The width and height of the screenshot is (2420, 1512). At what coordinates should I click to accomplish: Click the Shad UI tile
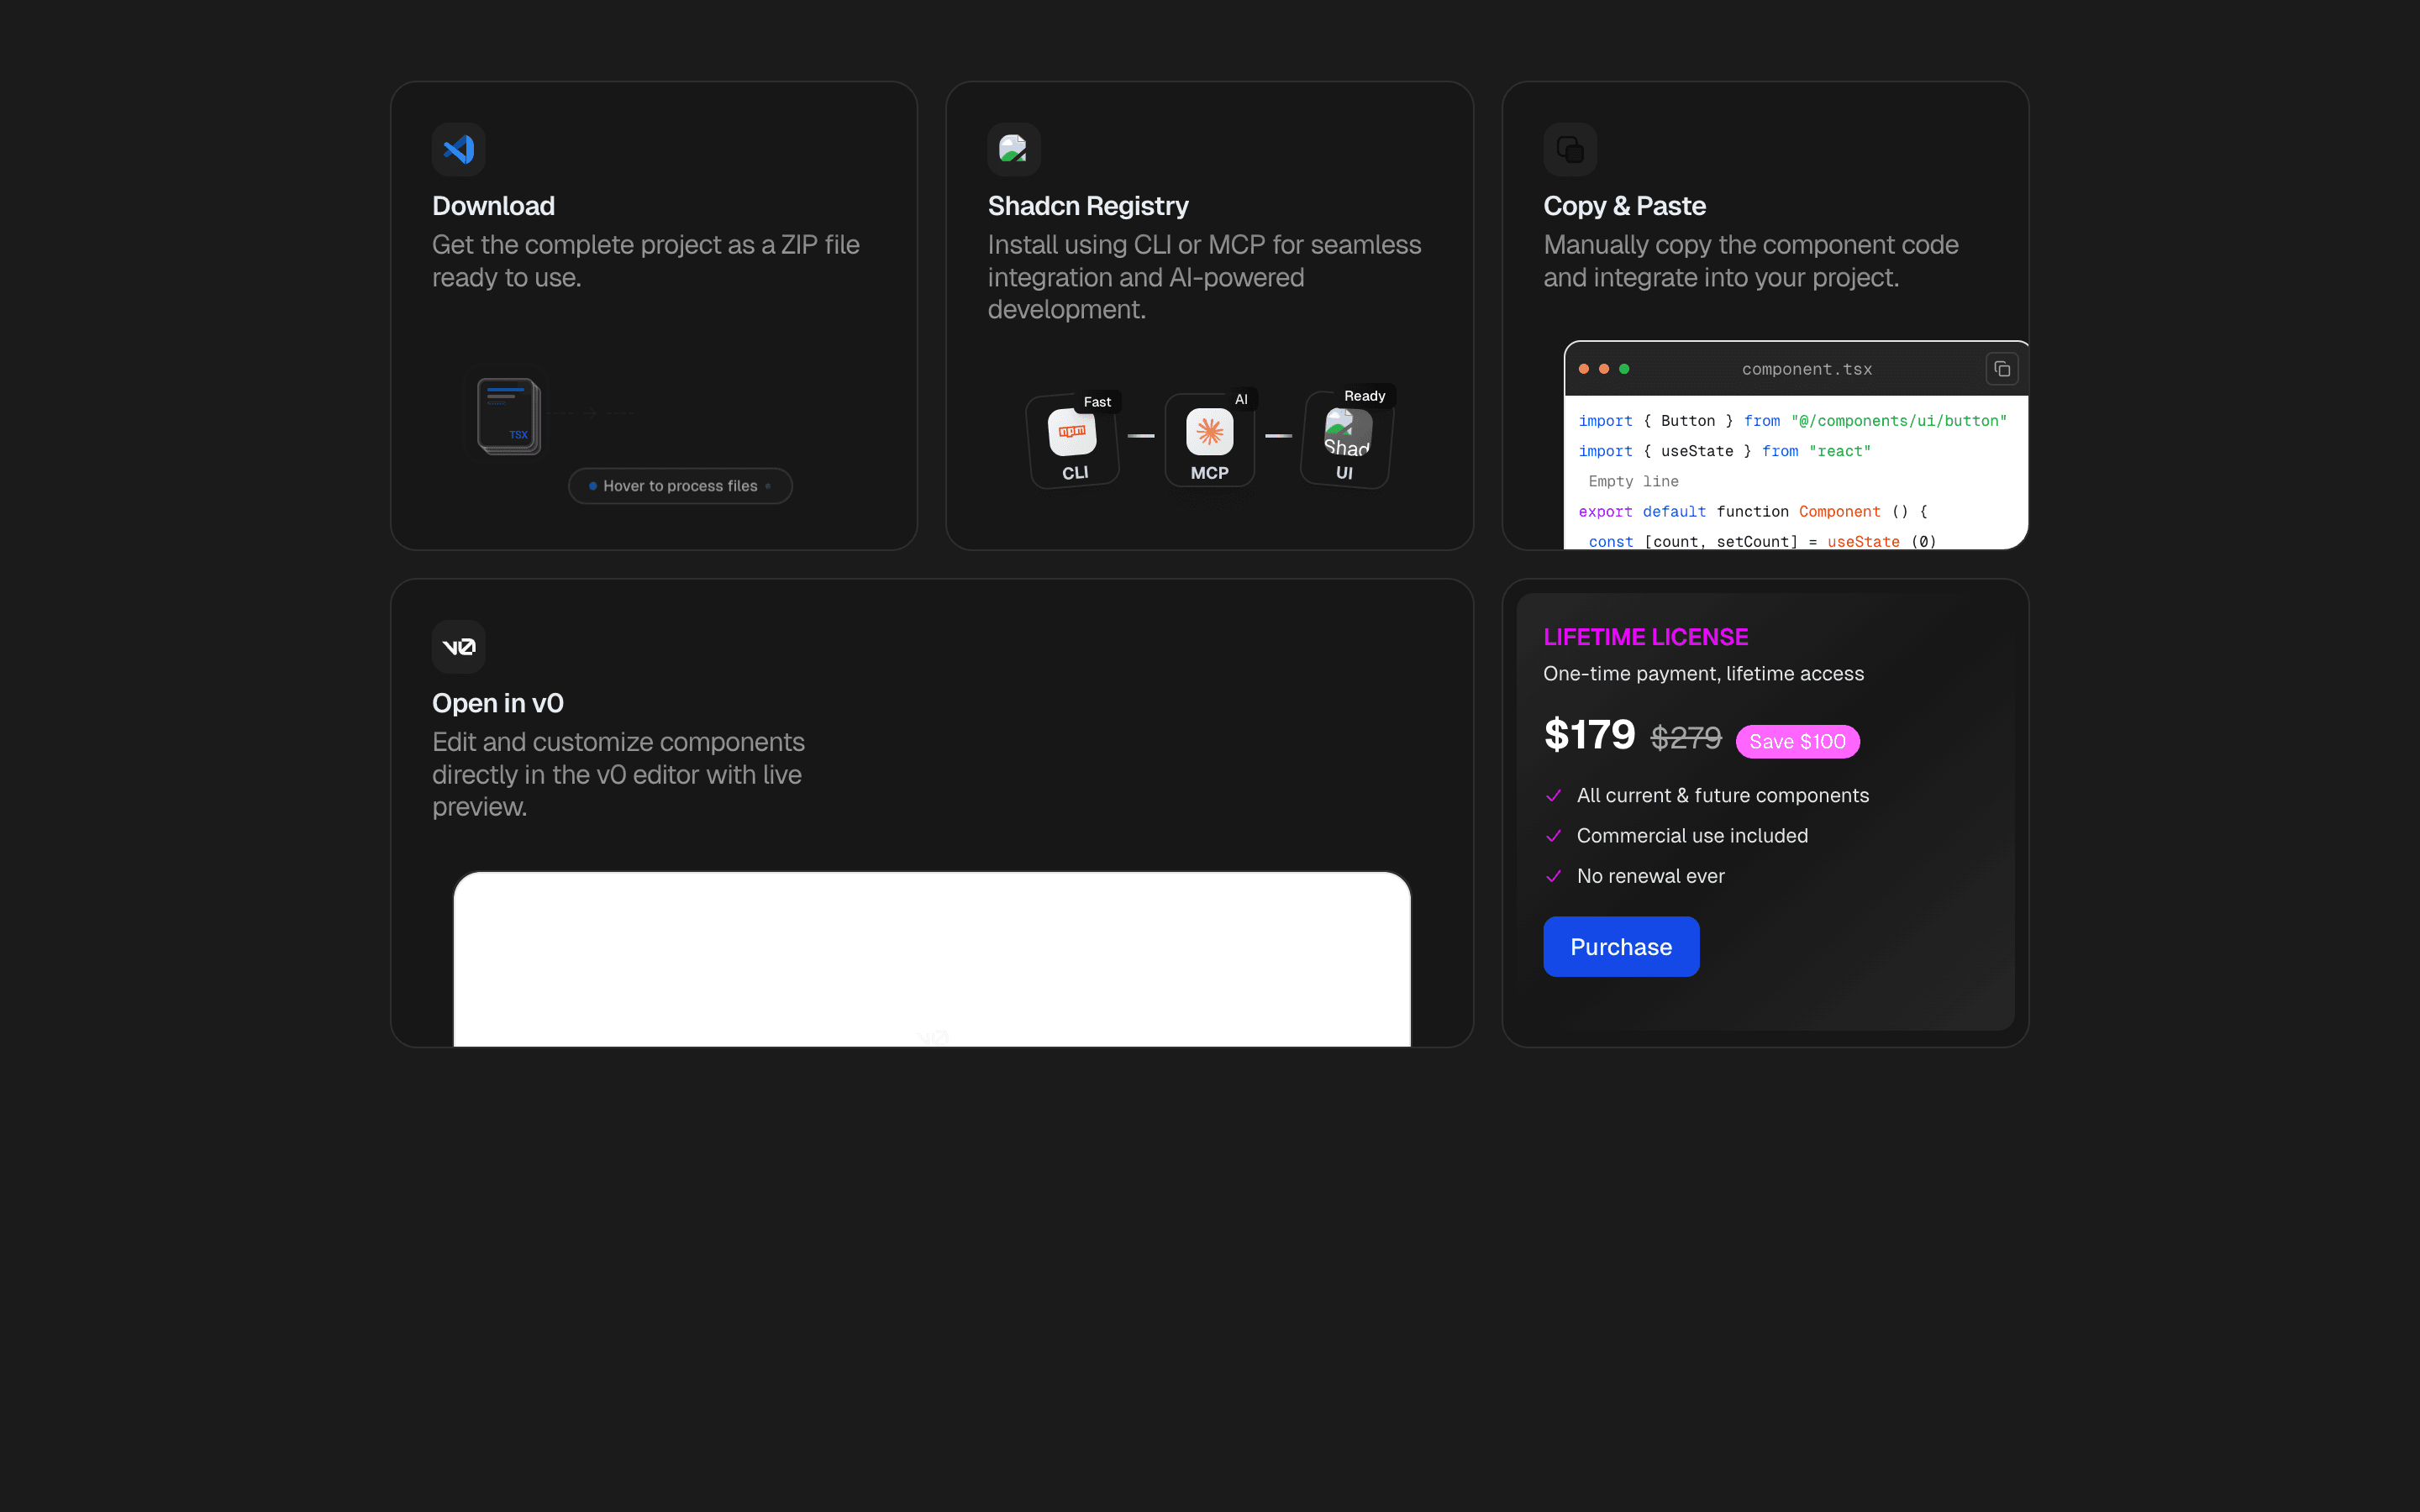pos(1346,442)
